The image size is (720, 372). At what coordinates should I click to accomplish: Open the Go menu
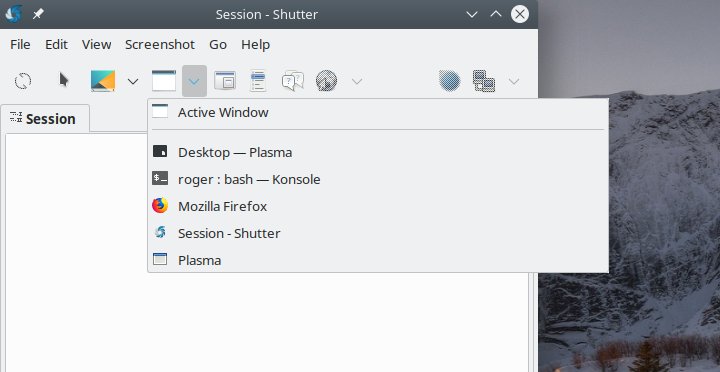218,45
